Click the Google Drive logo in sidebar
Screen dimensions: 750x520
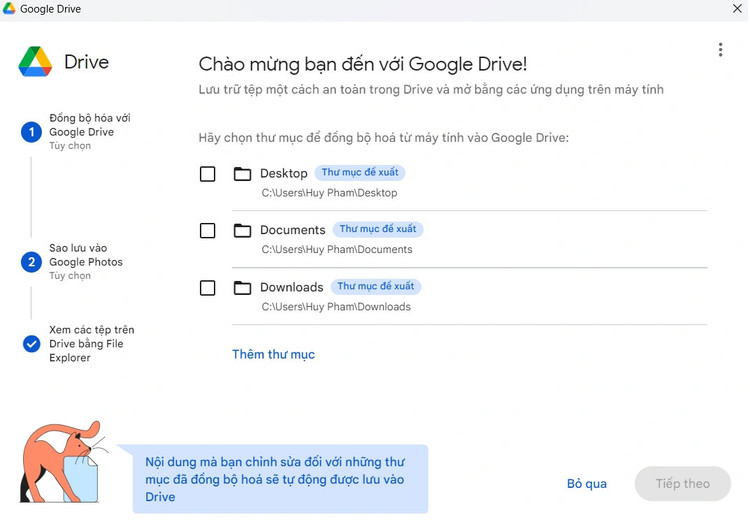(x=35, y=62)
